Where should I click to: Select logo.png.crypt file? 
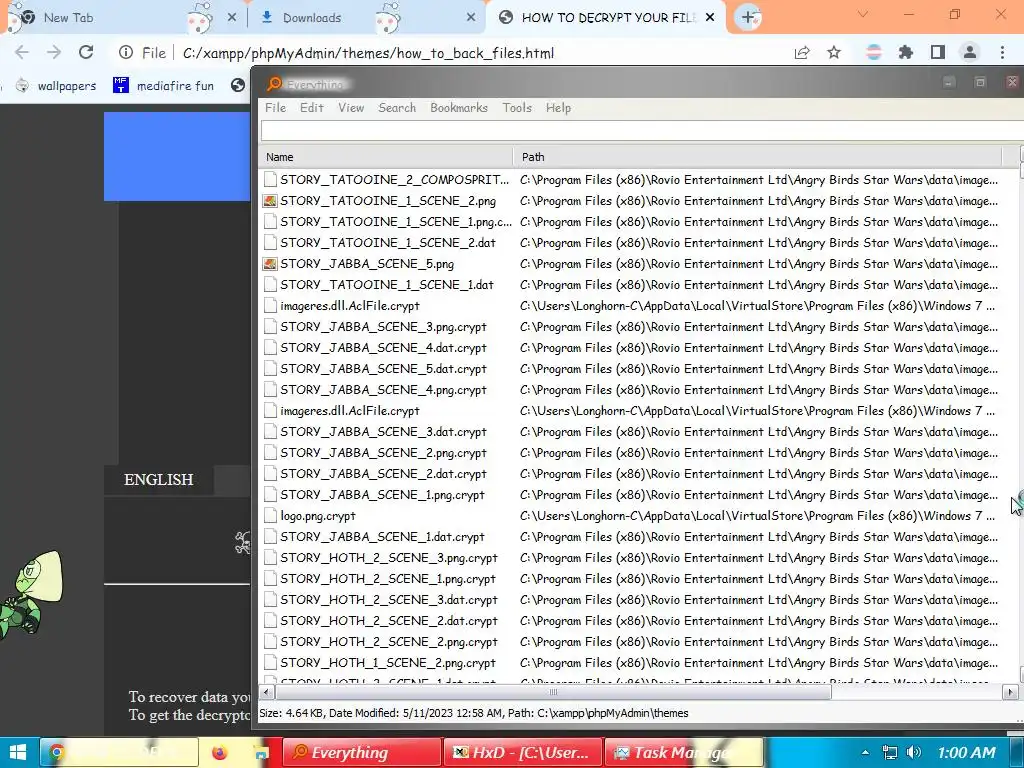(318, 516)
